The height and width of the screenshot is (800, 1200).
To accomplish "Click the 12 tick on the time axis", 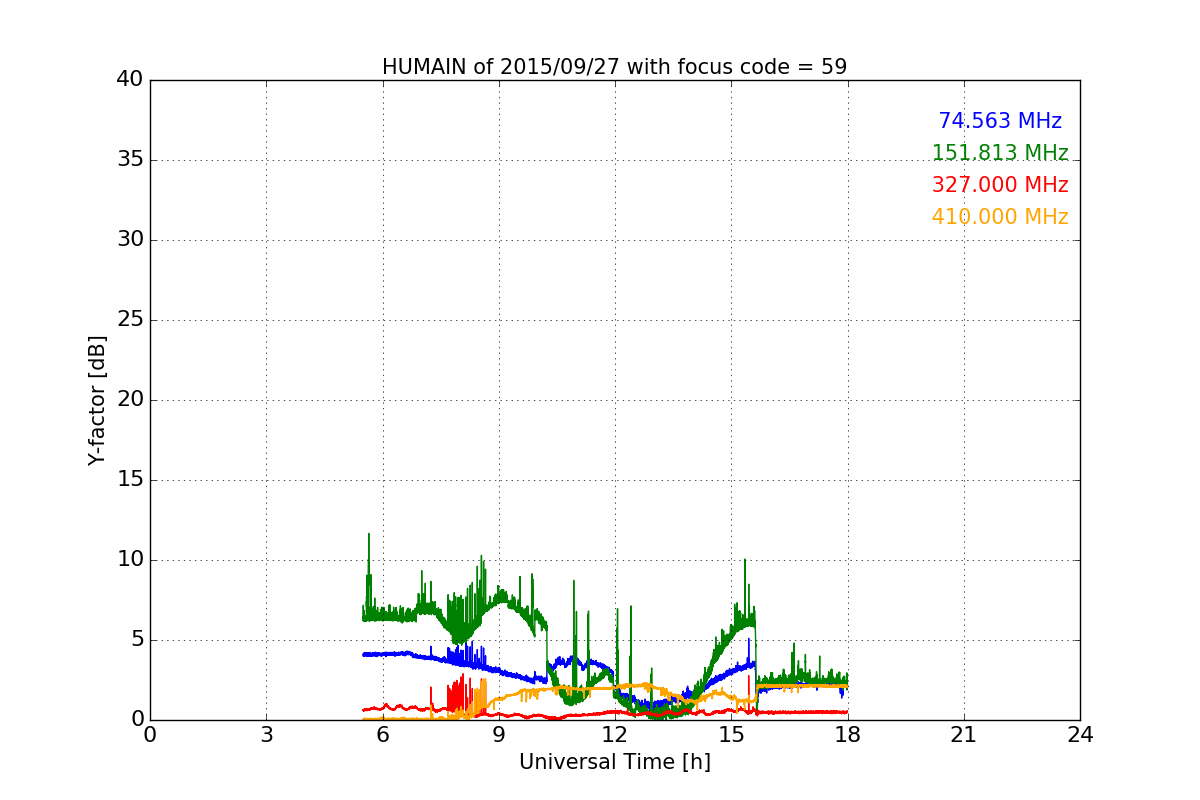I will (615, 735).
